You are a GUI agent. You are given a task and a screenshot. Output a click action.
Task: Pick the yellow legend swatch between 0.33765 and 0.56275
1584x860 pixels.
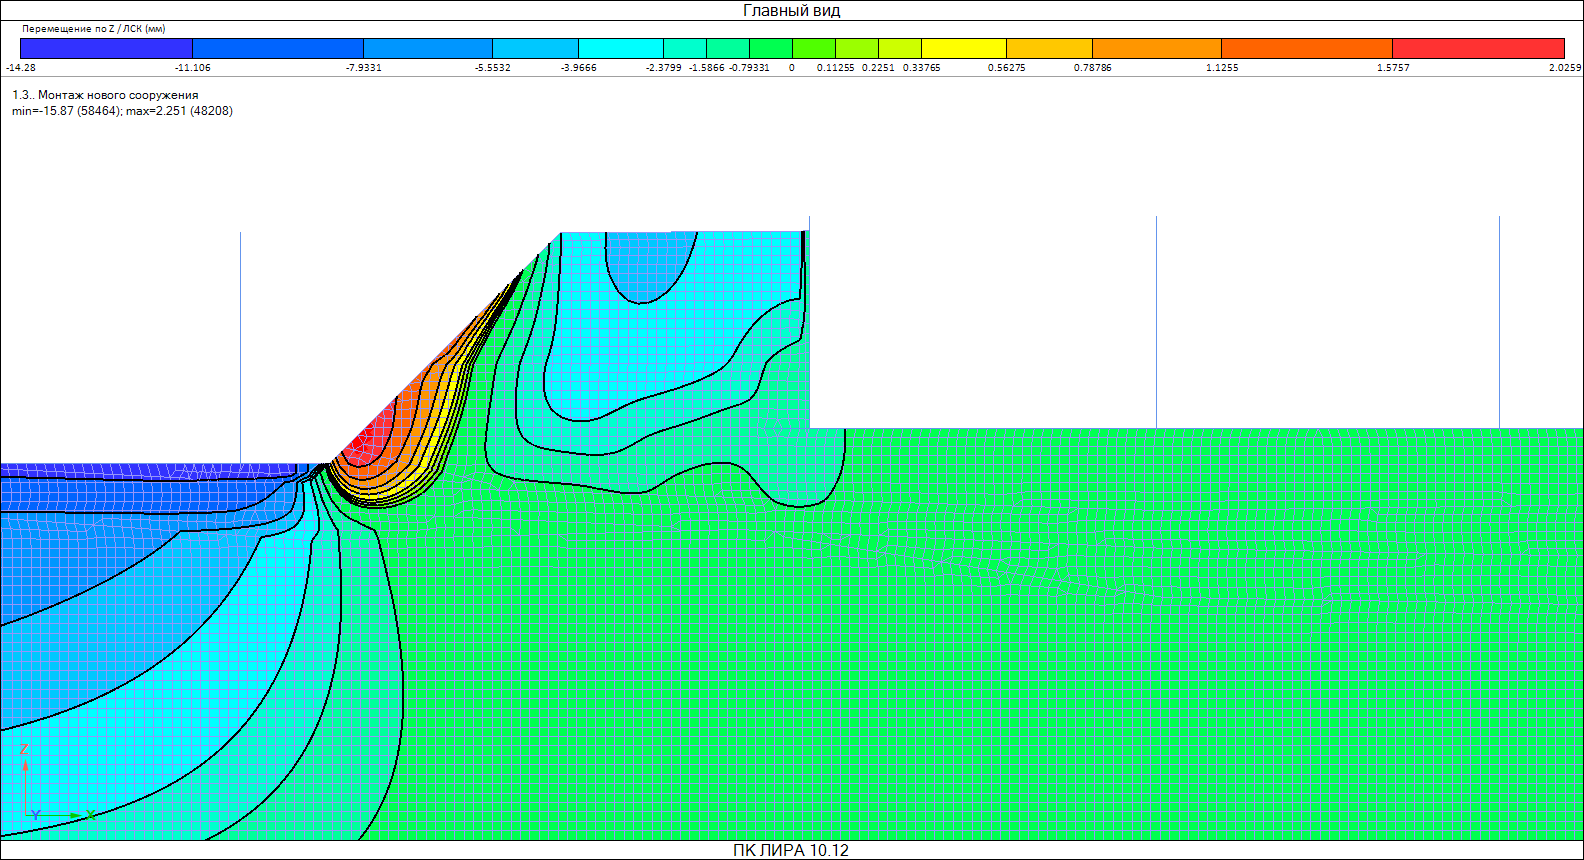[x=963, y=48]
